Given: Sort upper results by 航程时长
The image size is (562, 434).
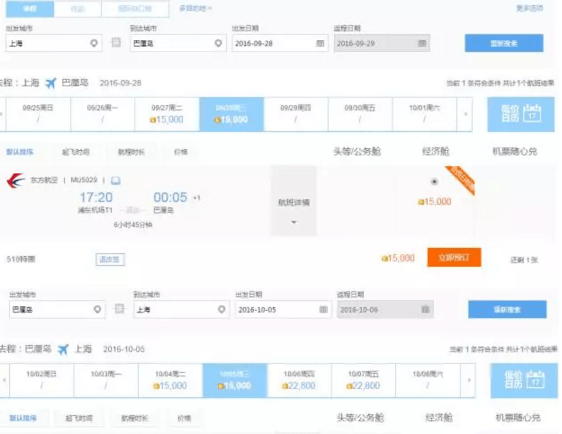Looking at the screenshot, I should coord(132,152).
